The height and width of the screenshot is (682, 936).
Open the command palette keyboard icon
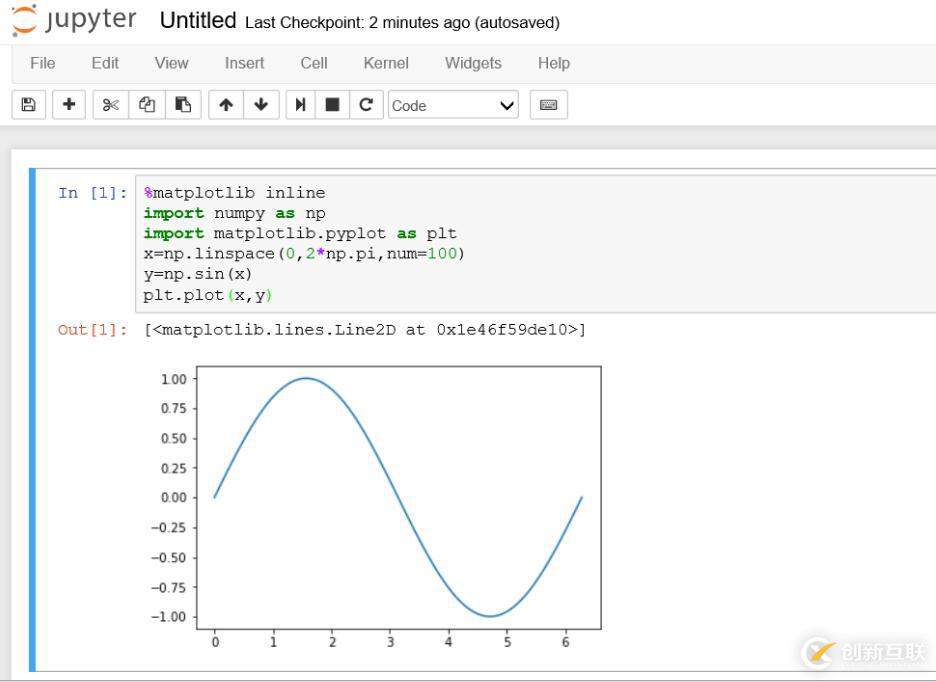(x=548, y=105)
